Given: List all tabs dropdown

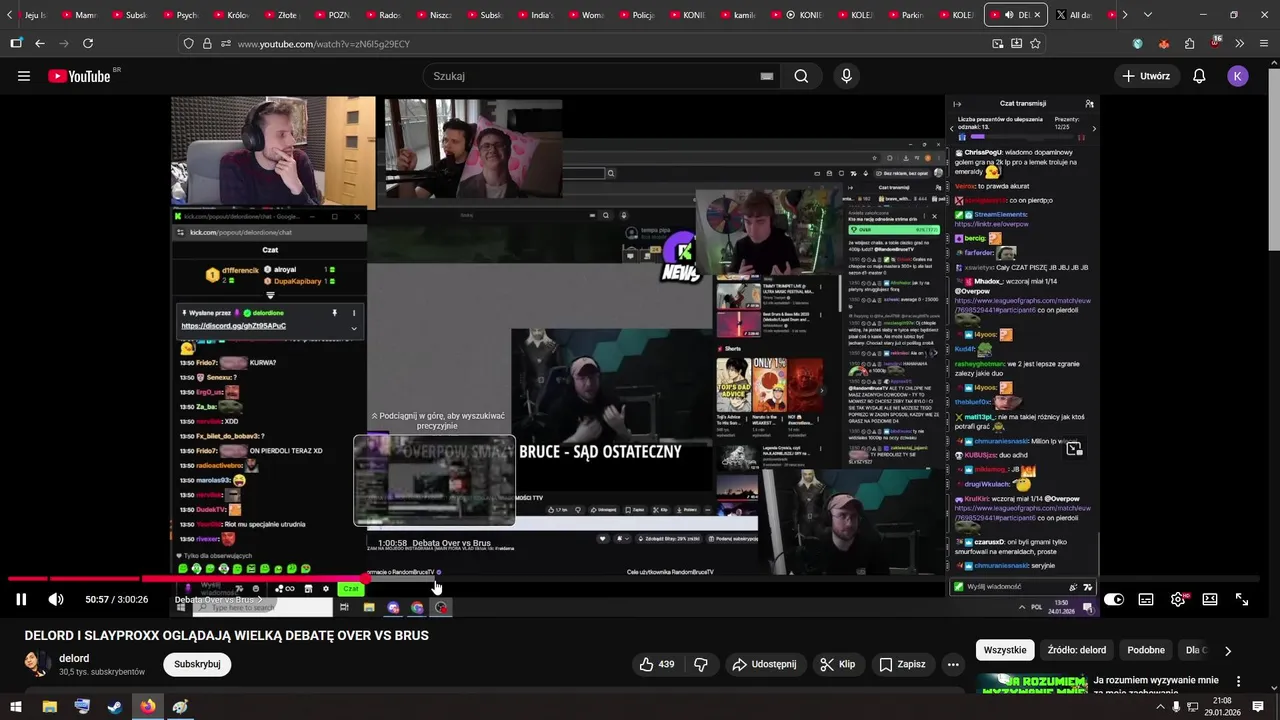Looking at the screenshot, I should click(1147, 15).
